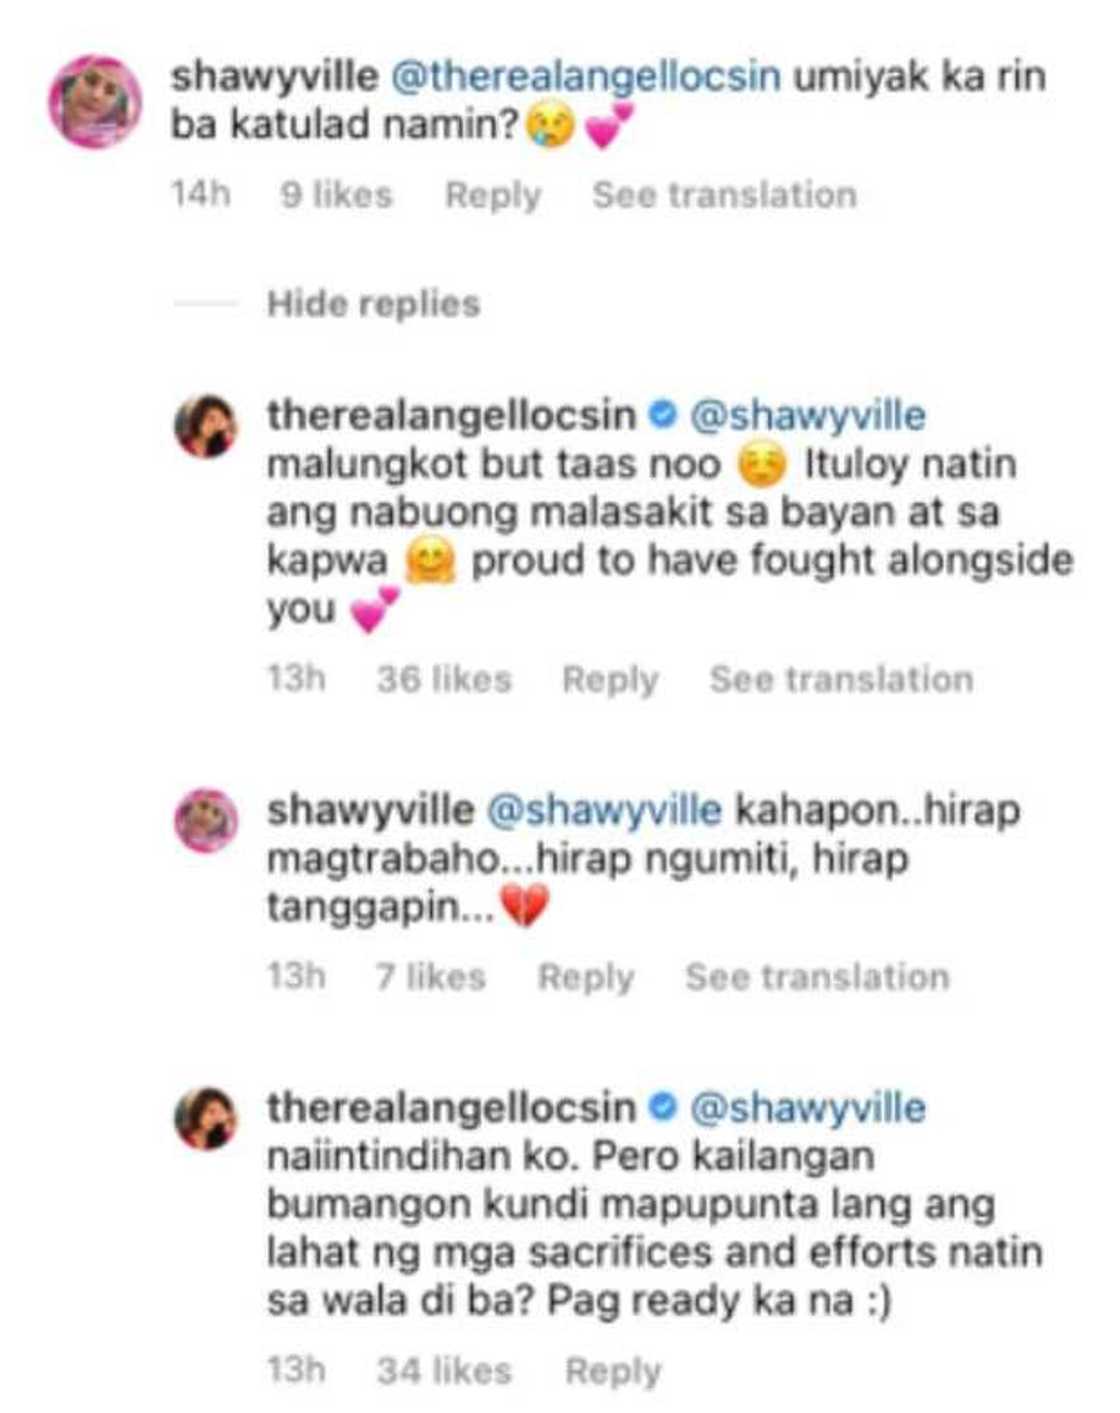View the 36 likes on first reply
The image size is (1120, 1413).
coord(444,679)
